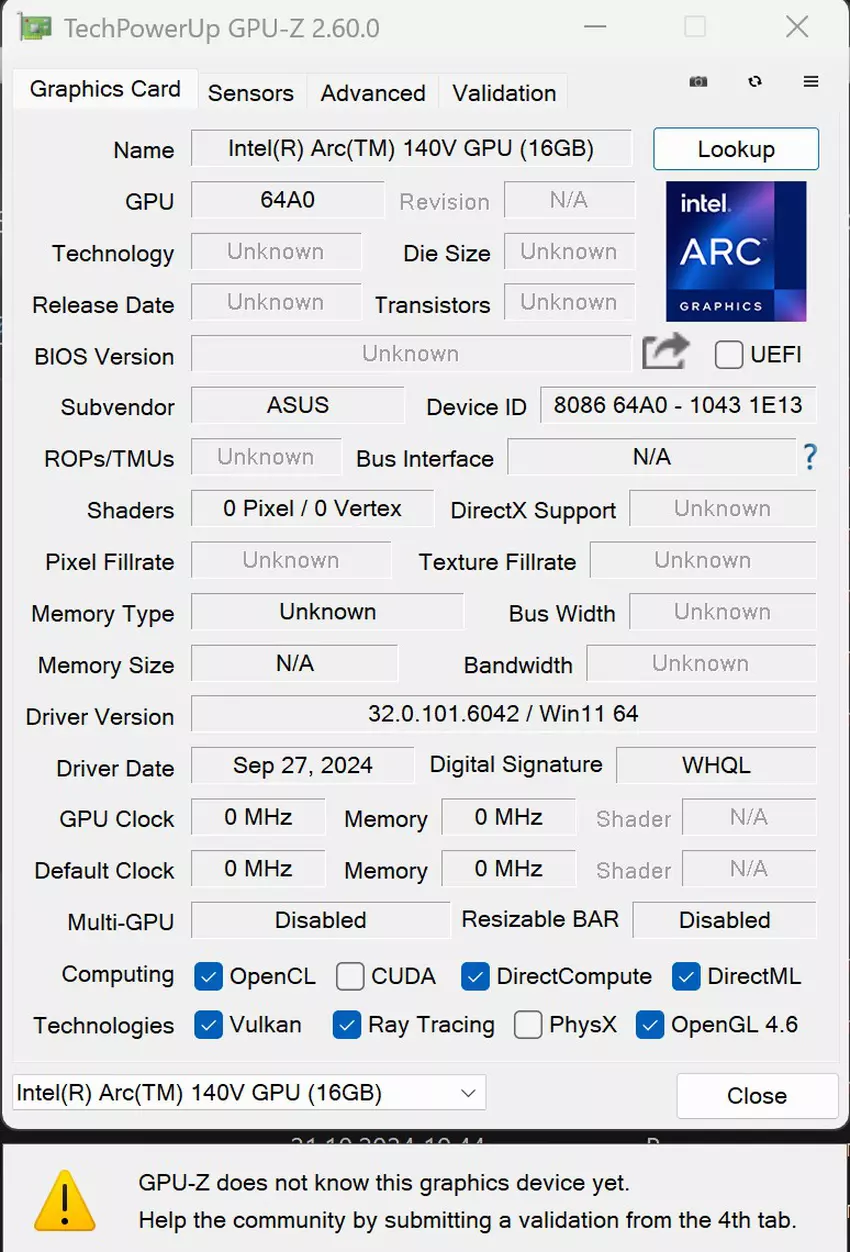Viewport: 850px width, 1252px height.
Task: Click the yellow warning icon
Action: tap(64, 1200)
